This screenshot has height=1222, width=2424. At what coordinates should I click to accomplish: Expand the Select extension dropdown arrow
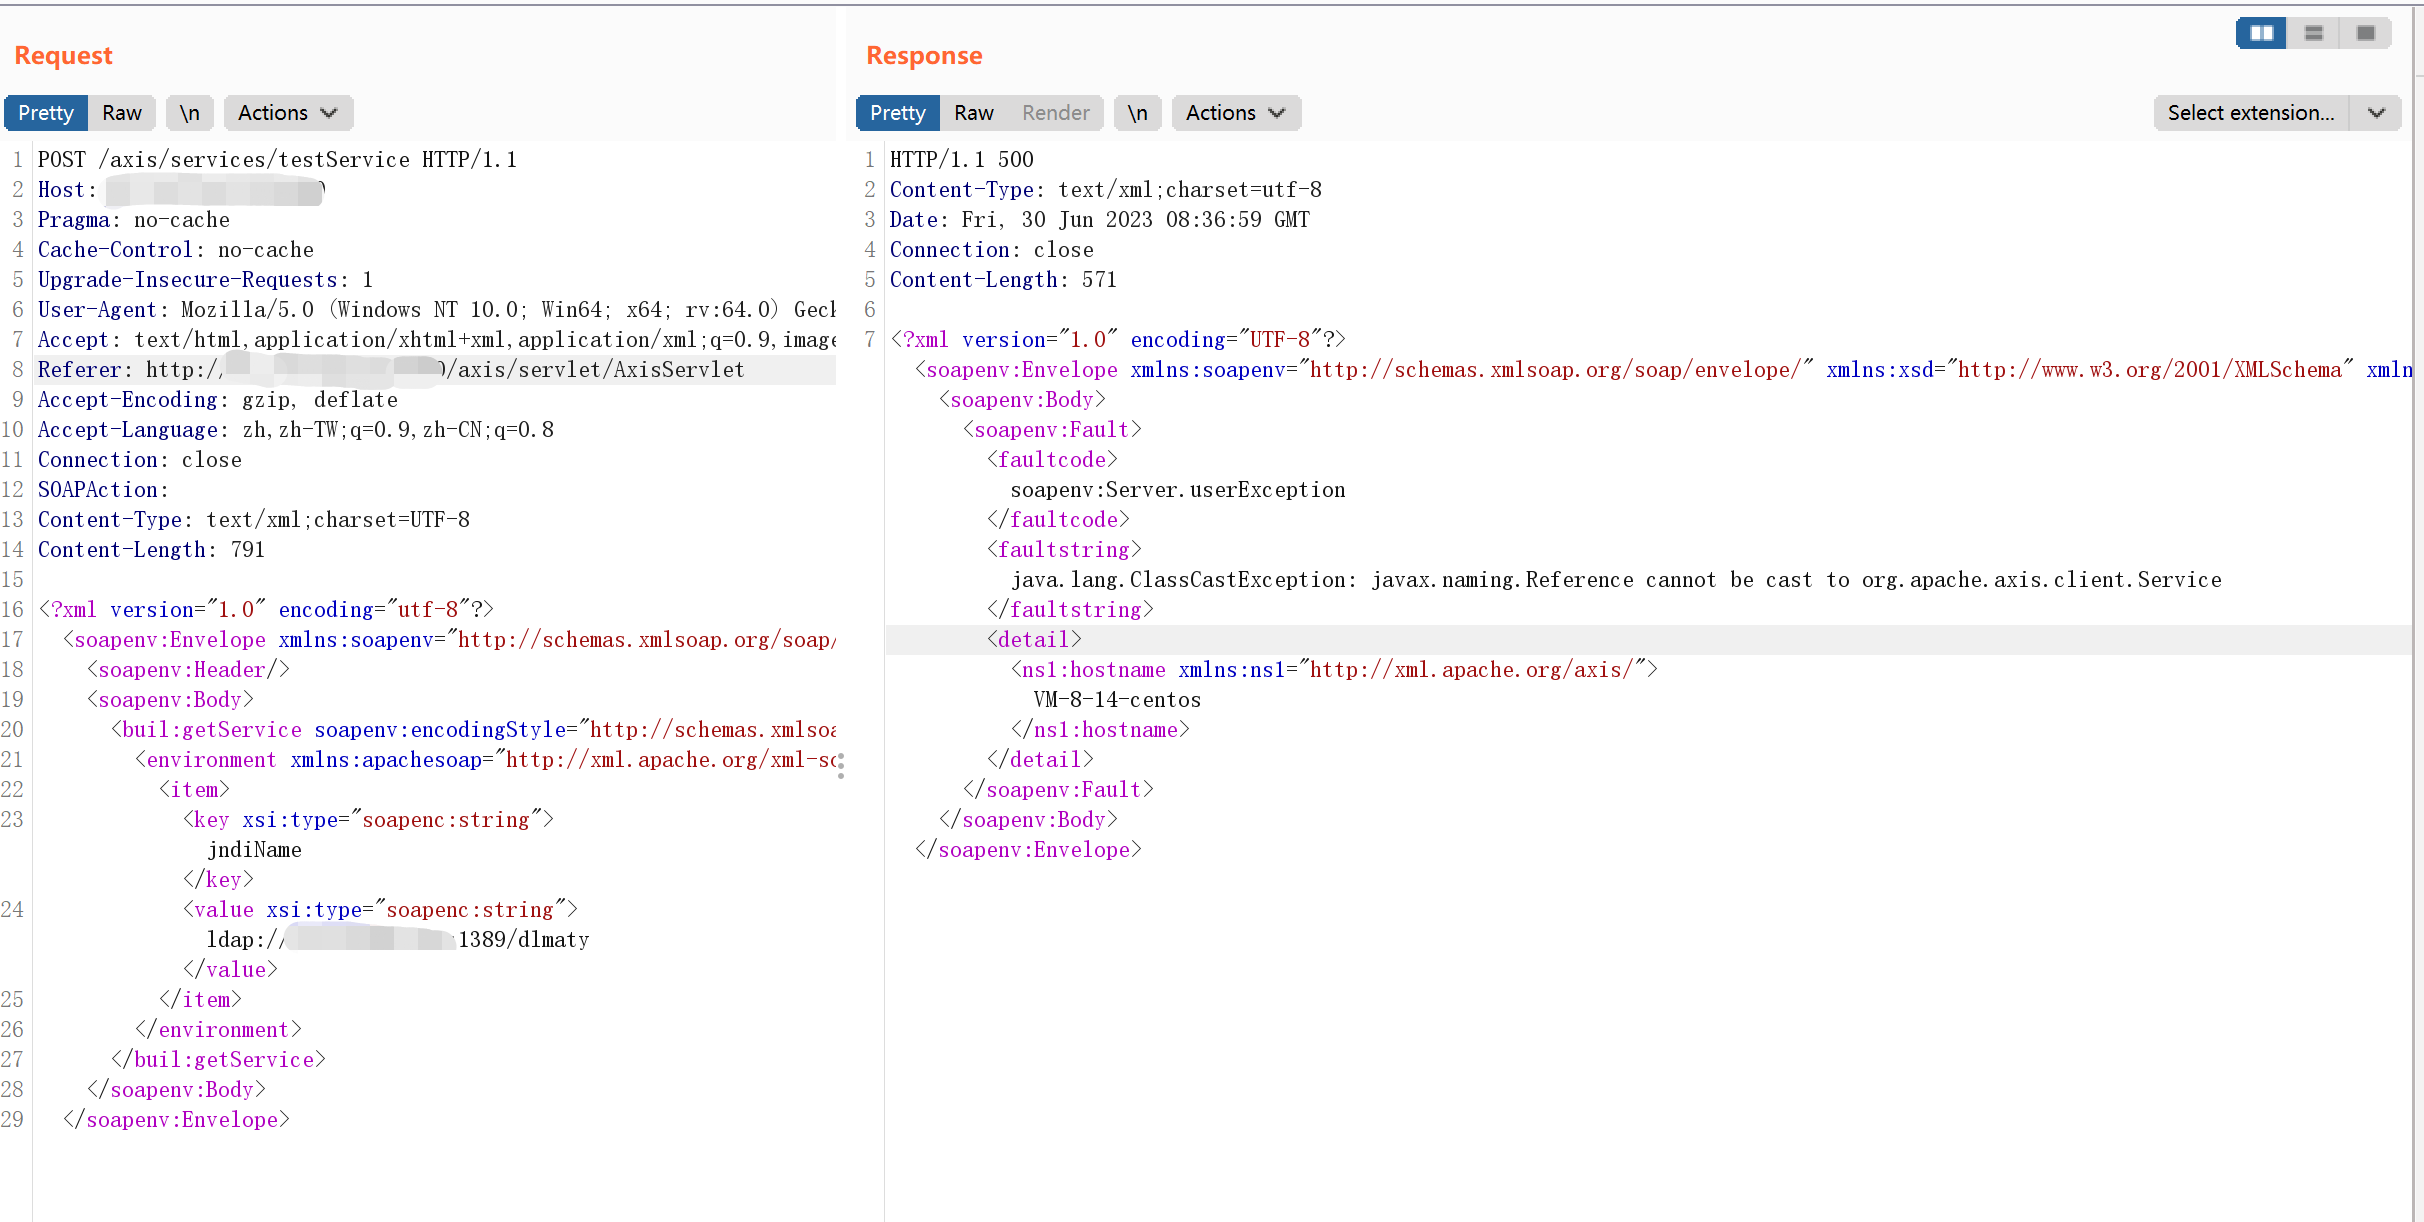(x=2376, y=113)
